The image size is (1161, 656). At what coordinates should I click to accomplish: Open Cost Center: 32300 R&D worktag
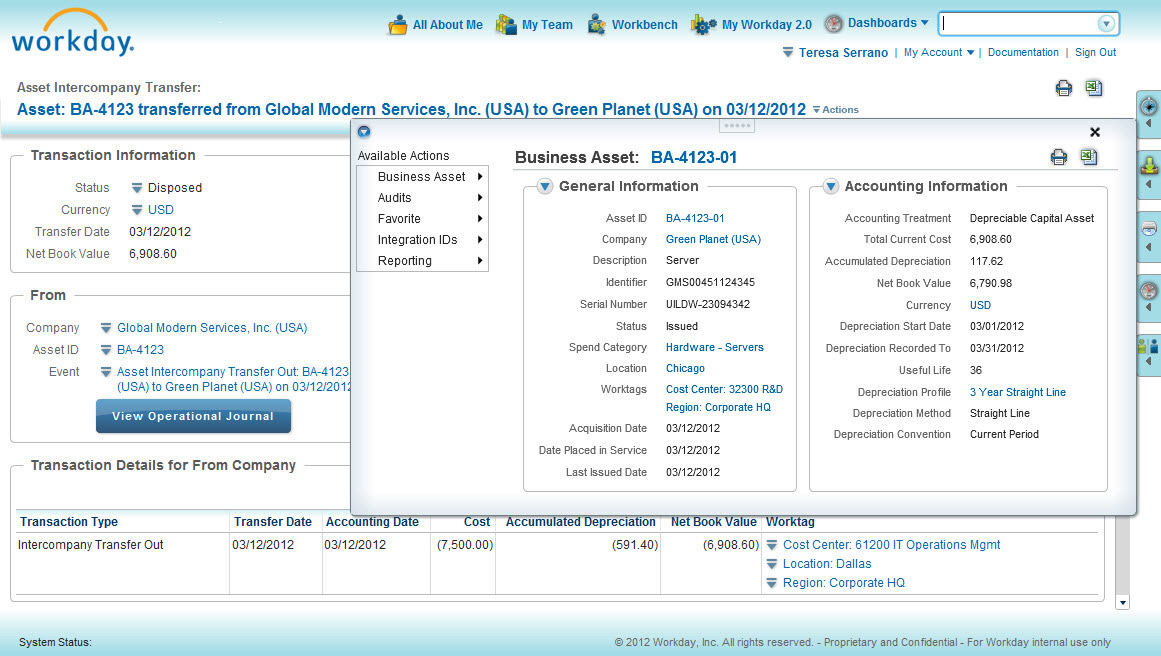point(724,389)
